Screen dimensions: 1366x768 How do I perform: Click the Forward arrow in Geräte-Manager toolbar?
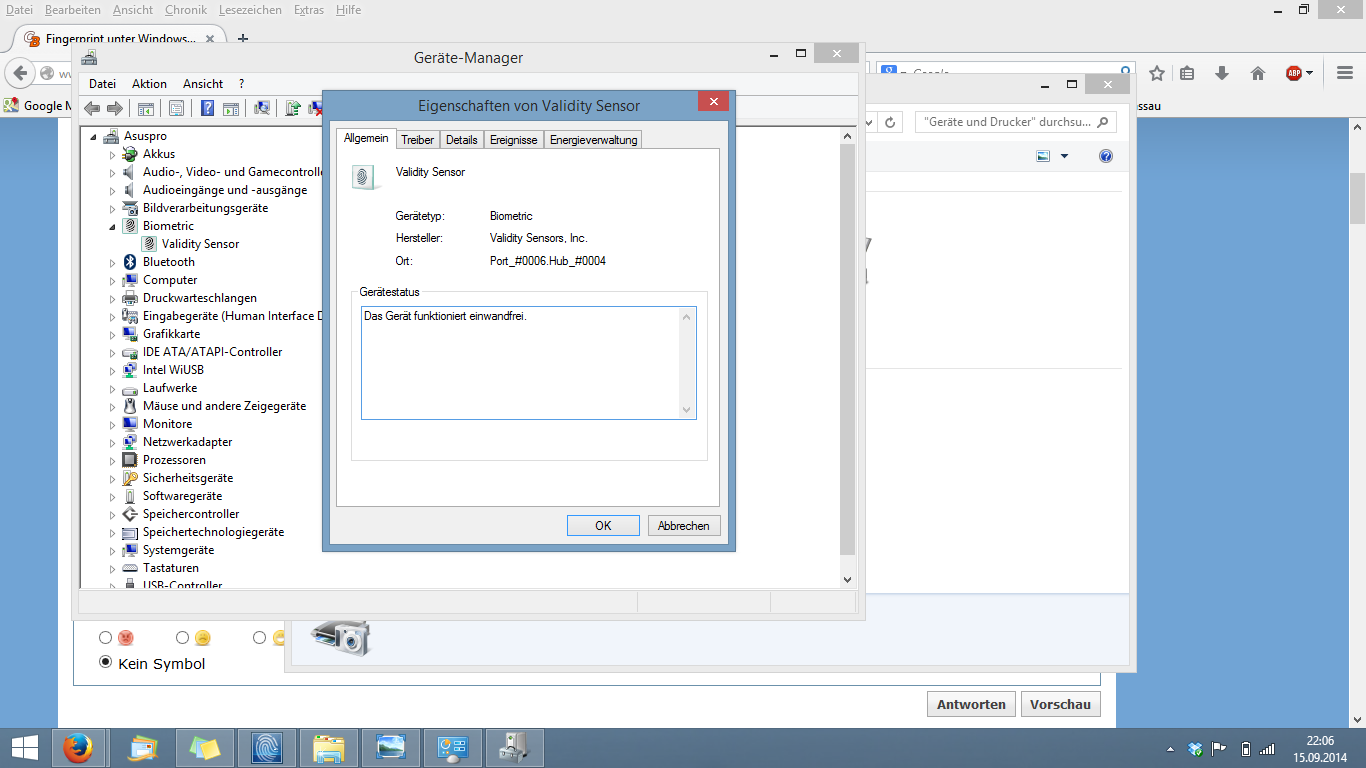click(115, 108)
